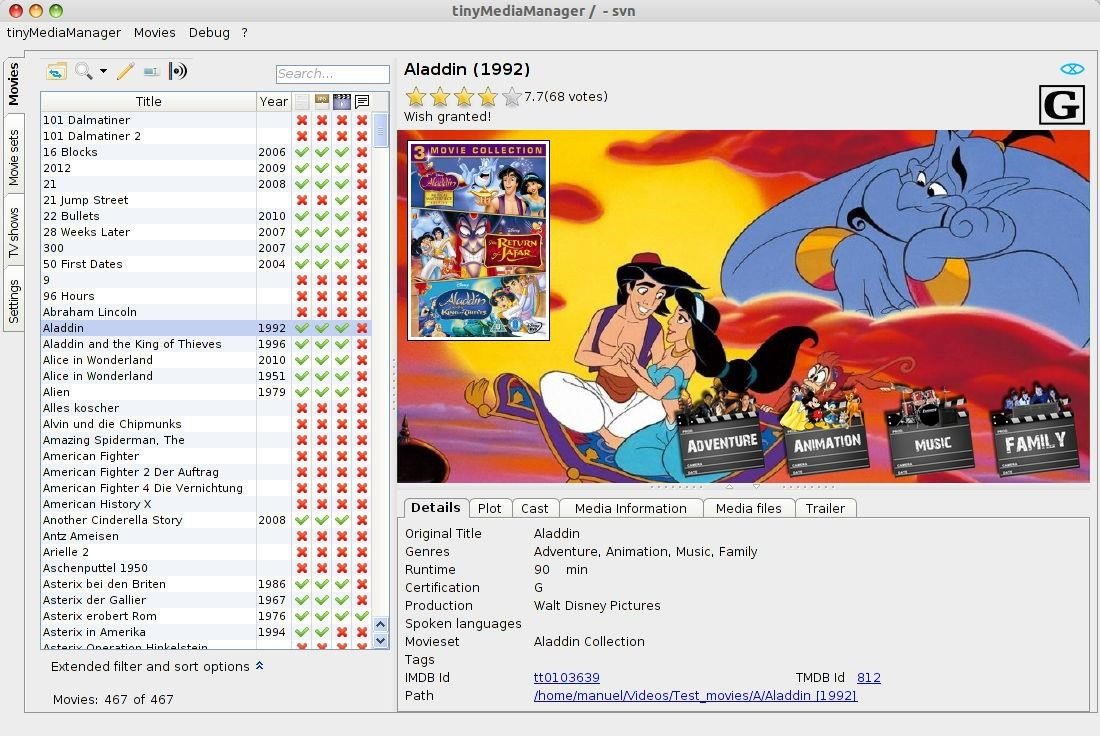Click NFO green check for Alien

(x=302, y=392)
